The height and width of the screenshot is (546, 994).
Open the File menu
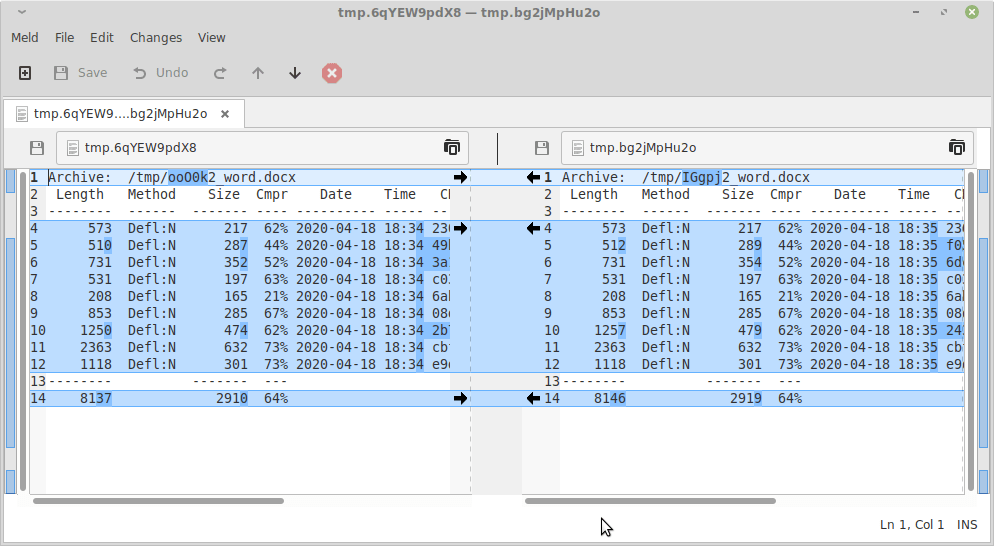tap(64, 37)
